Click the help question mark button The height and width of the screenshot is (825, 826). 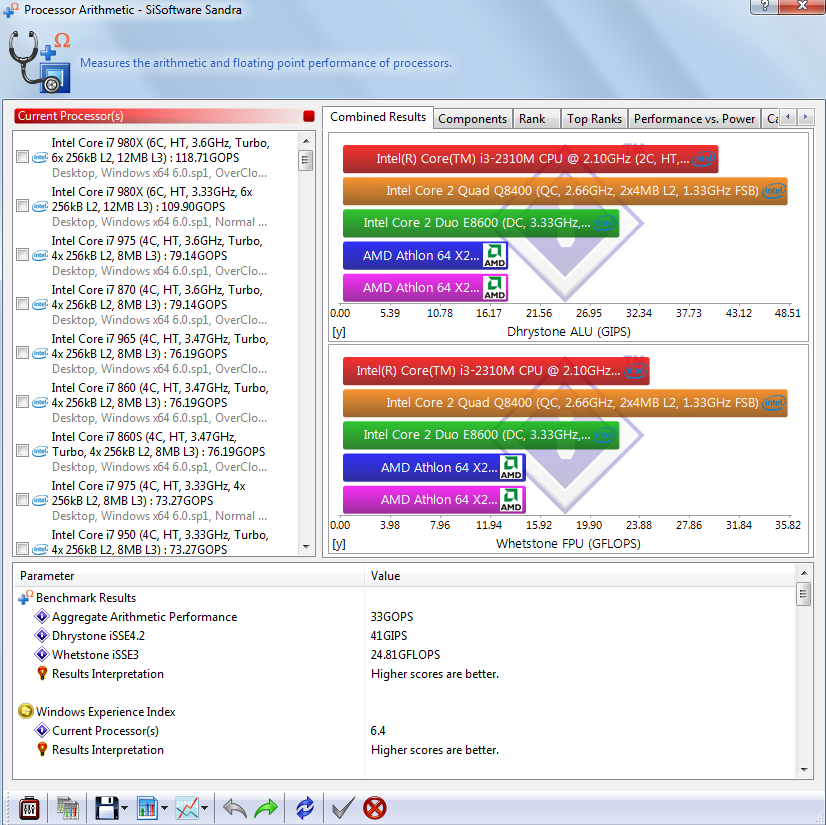coord(764,6)
